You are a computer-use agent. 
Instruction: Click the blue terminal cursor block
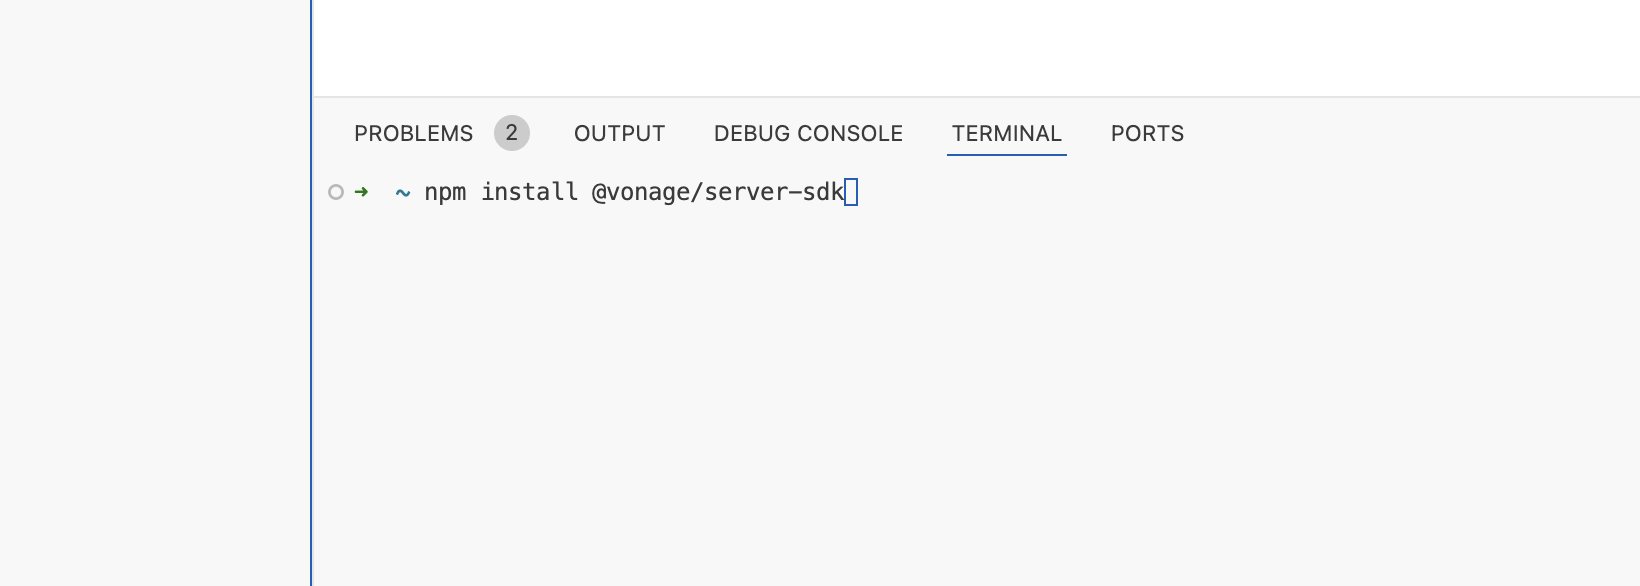click(852, 191)
